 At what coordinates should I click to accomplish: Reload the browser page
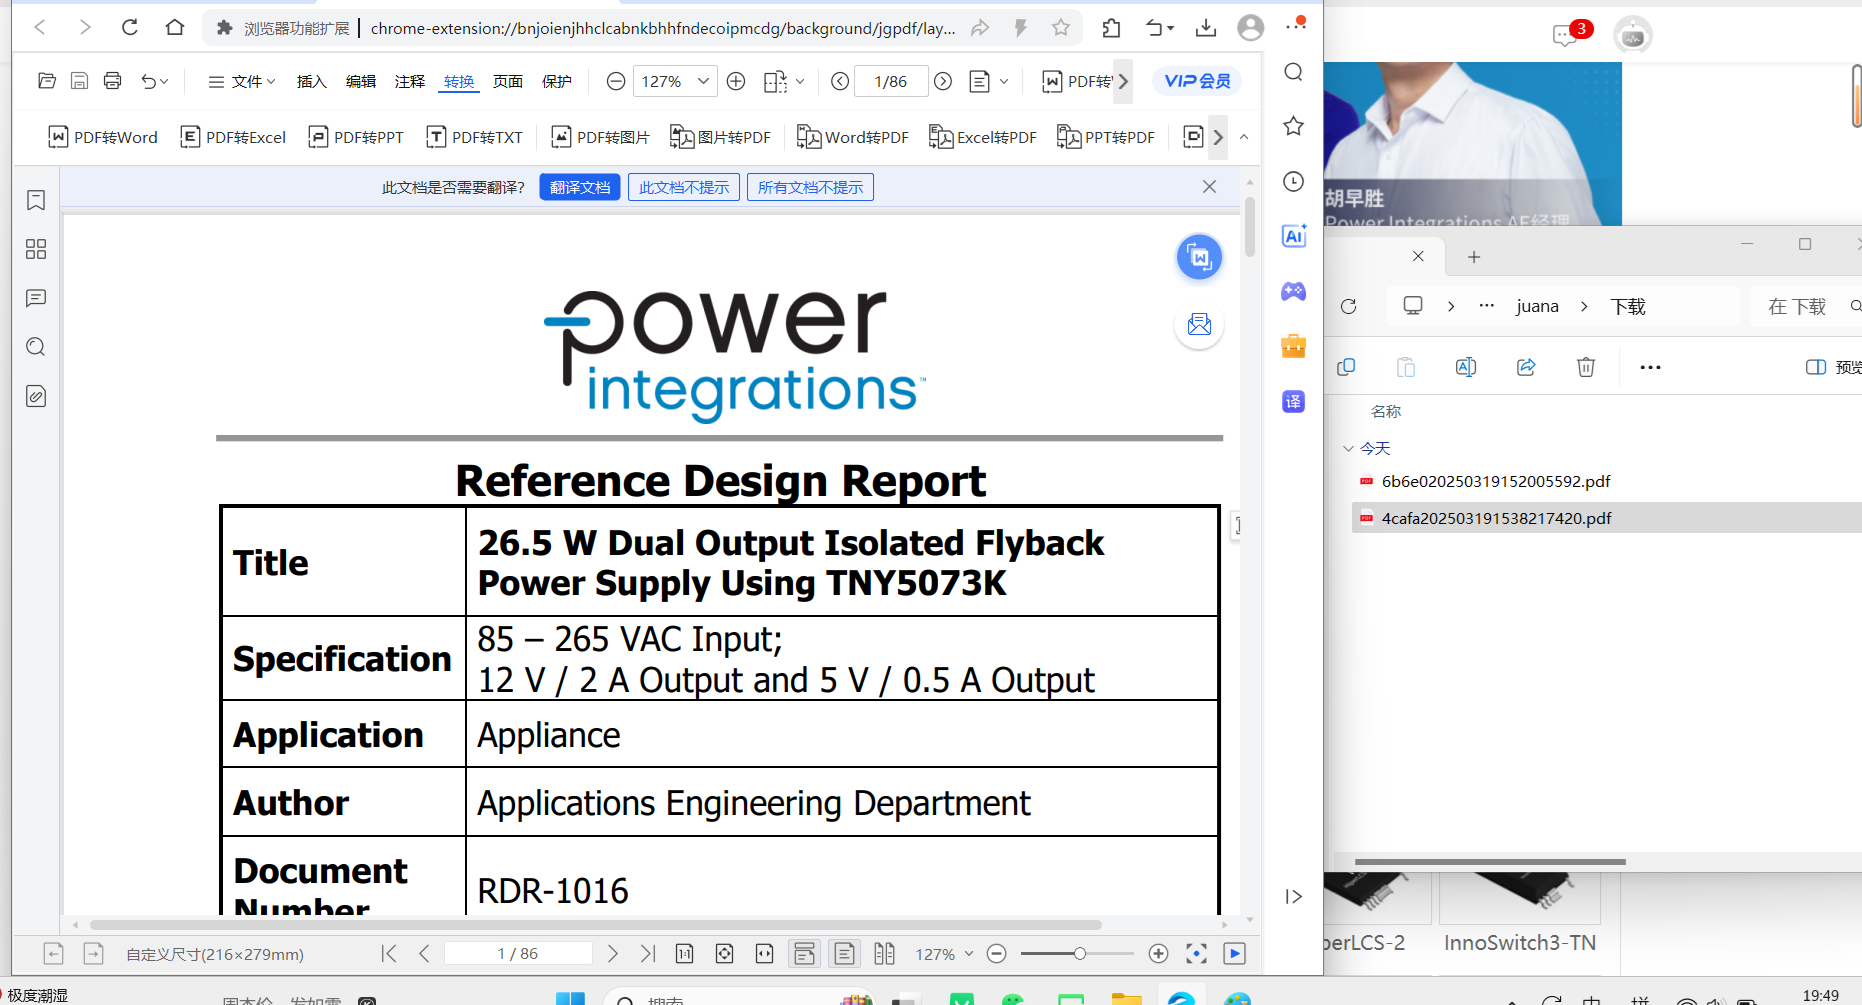(130, 28)
